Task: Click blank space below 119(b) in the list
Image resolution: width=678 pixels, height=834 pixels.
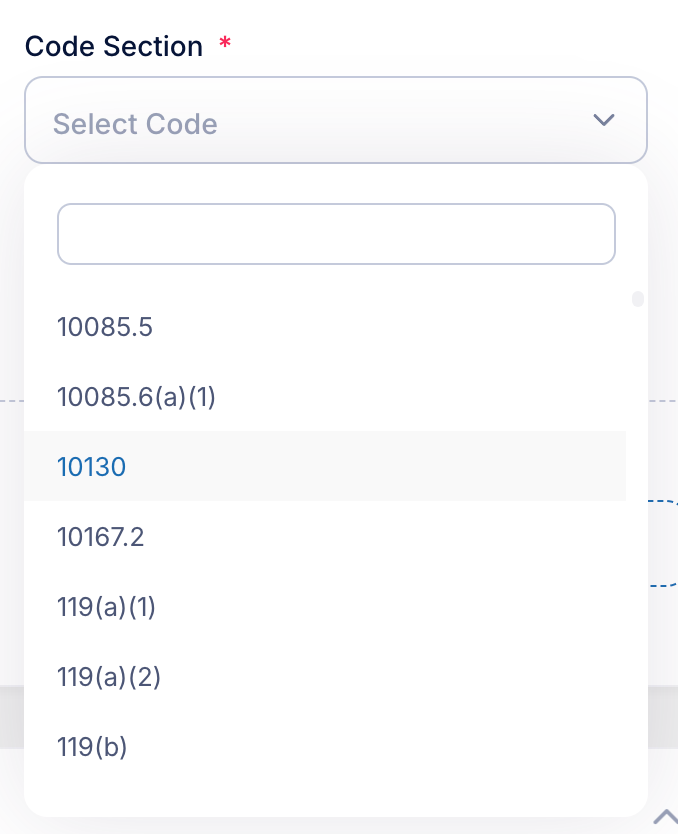Action: [325, 798]
